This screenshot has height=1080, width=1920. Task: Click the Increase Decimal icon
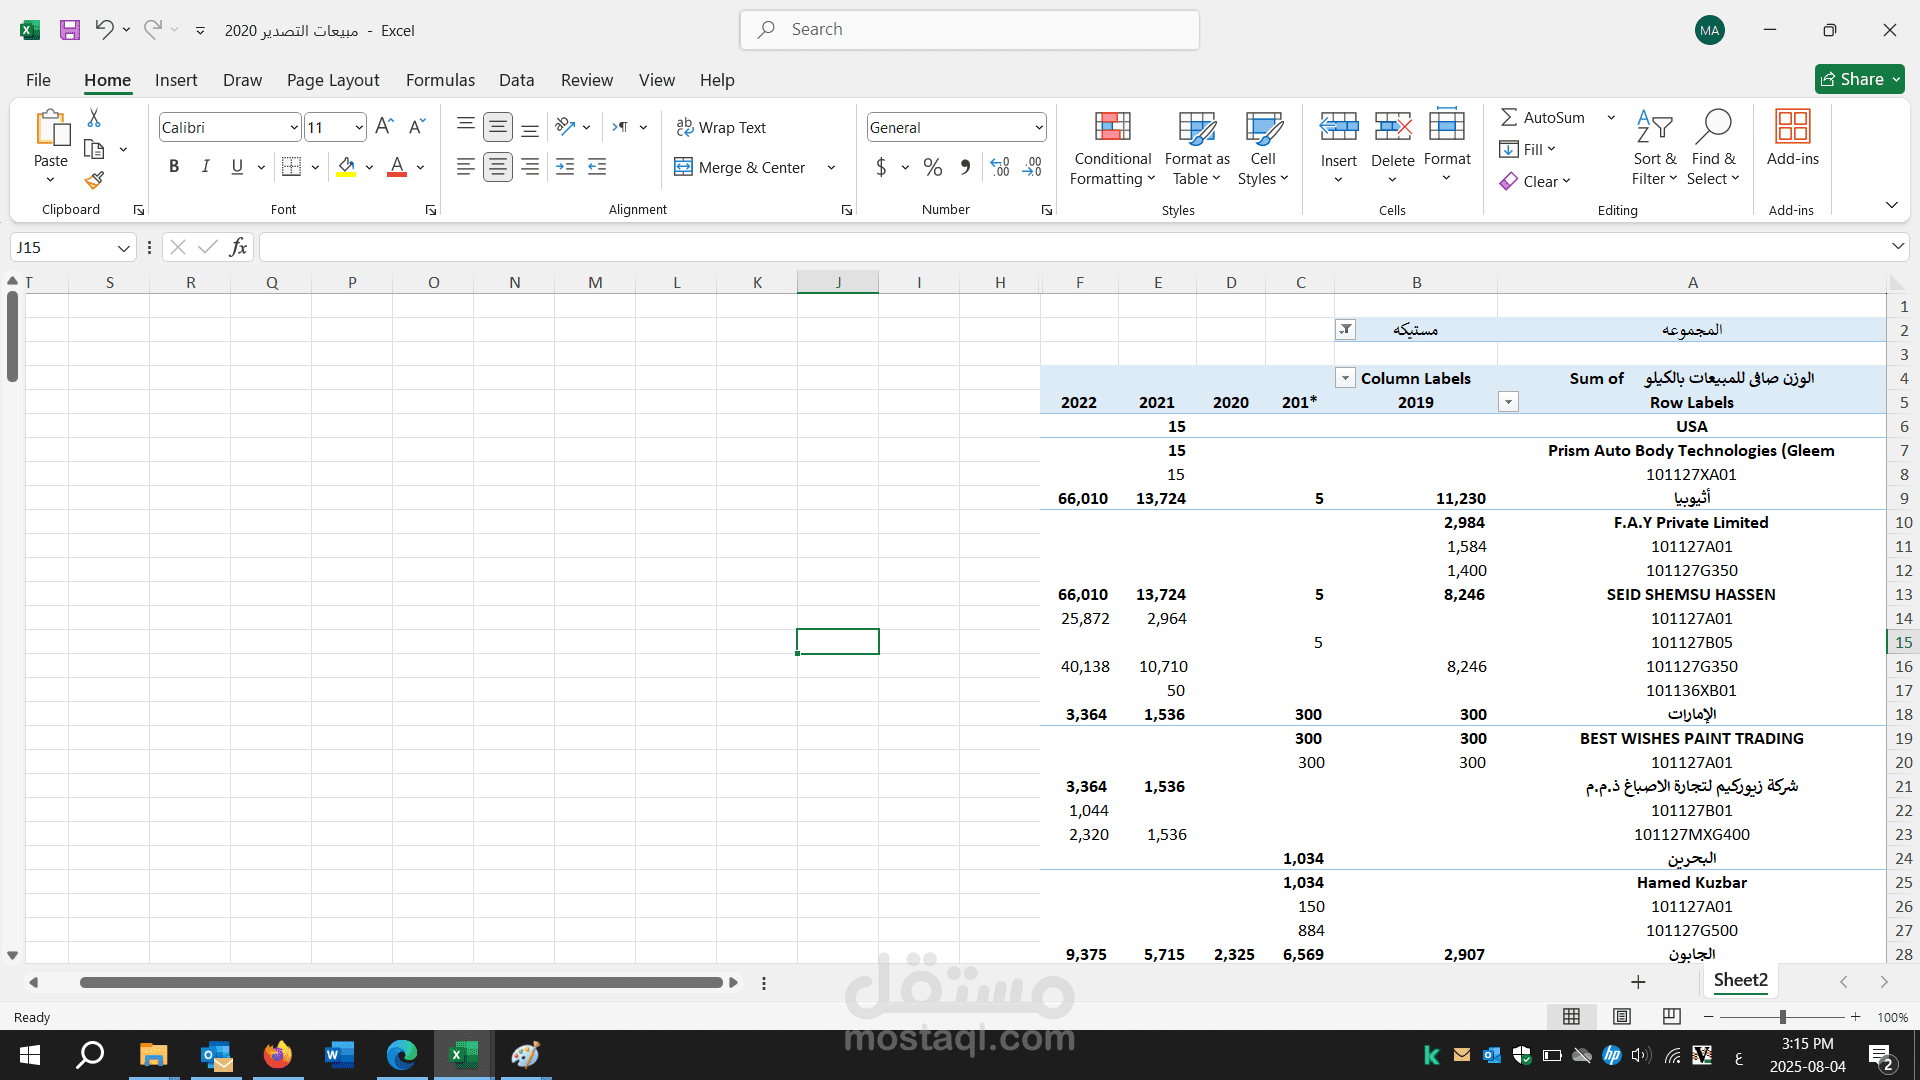(x=1000, y=167)
